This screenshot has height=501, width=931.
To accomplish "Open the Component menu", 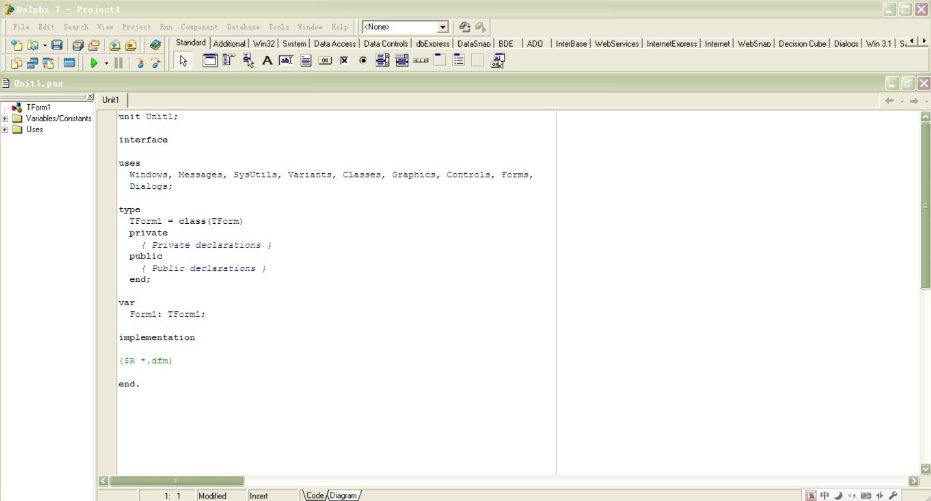I will point(199,27).
